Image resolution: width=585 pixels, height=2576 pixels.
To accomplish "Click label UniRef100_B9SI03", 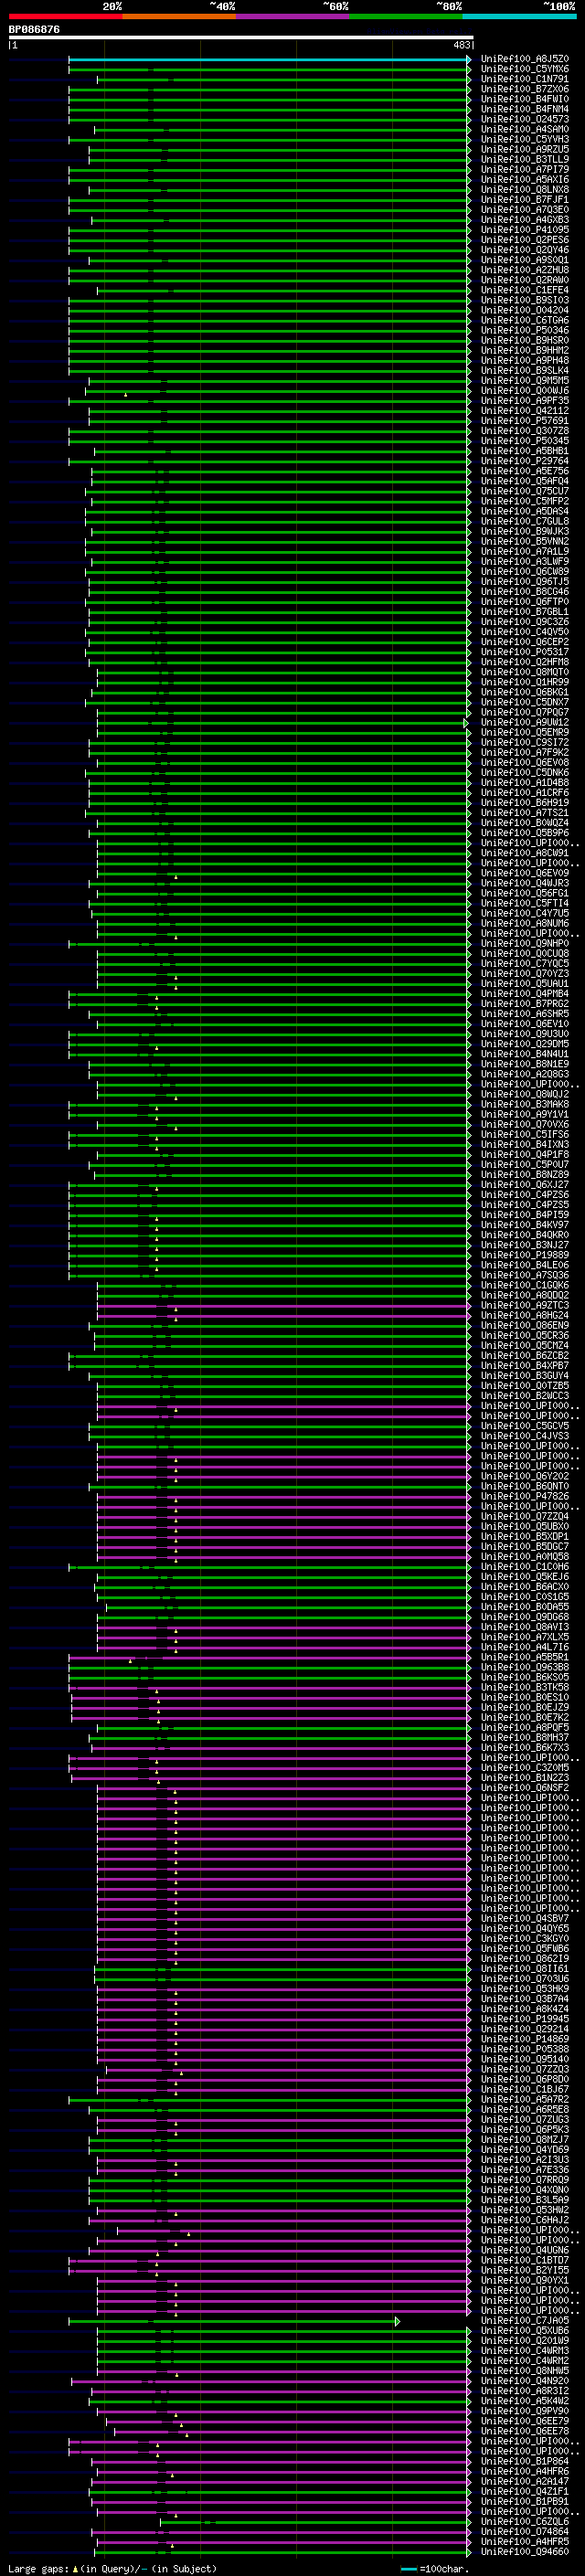I will (524, 300).
